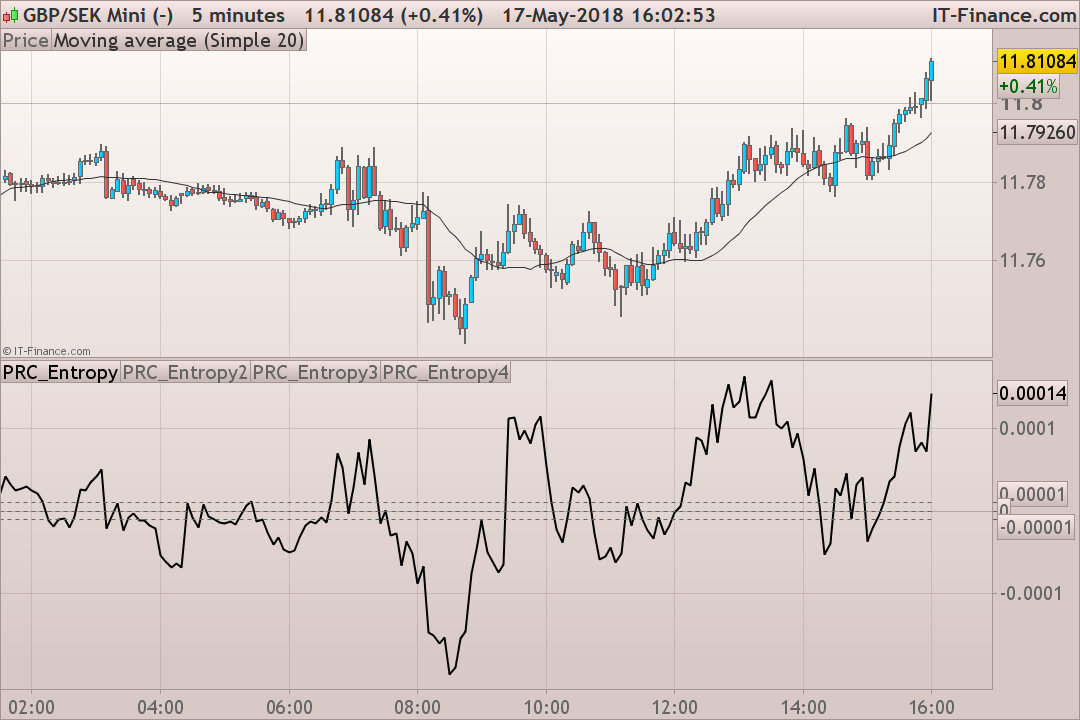Select the PRC_Entropy indicator tab
The height and width of the screenshot is (720, 1080).
tap(61, 373)
